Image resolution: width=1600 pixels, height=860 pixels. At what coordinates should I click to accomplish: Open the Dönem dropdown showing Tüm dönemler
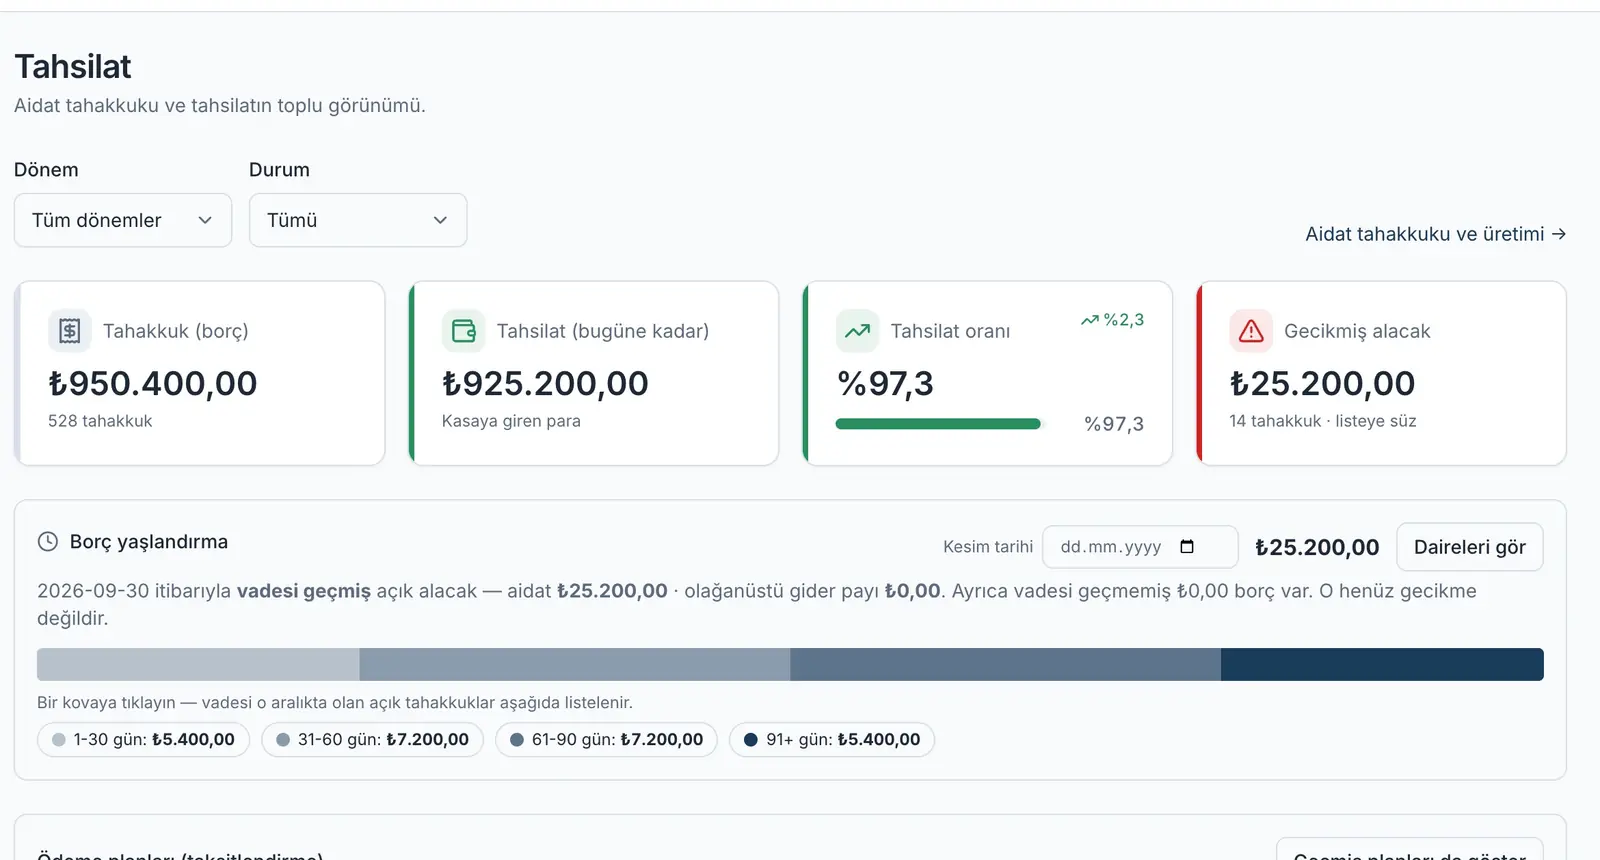tap(123, 220)
